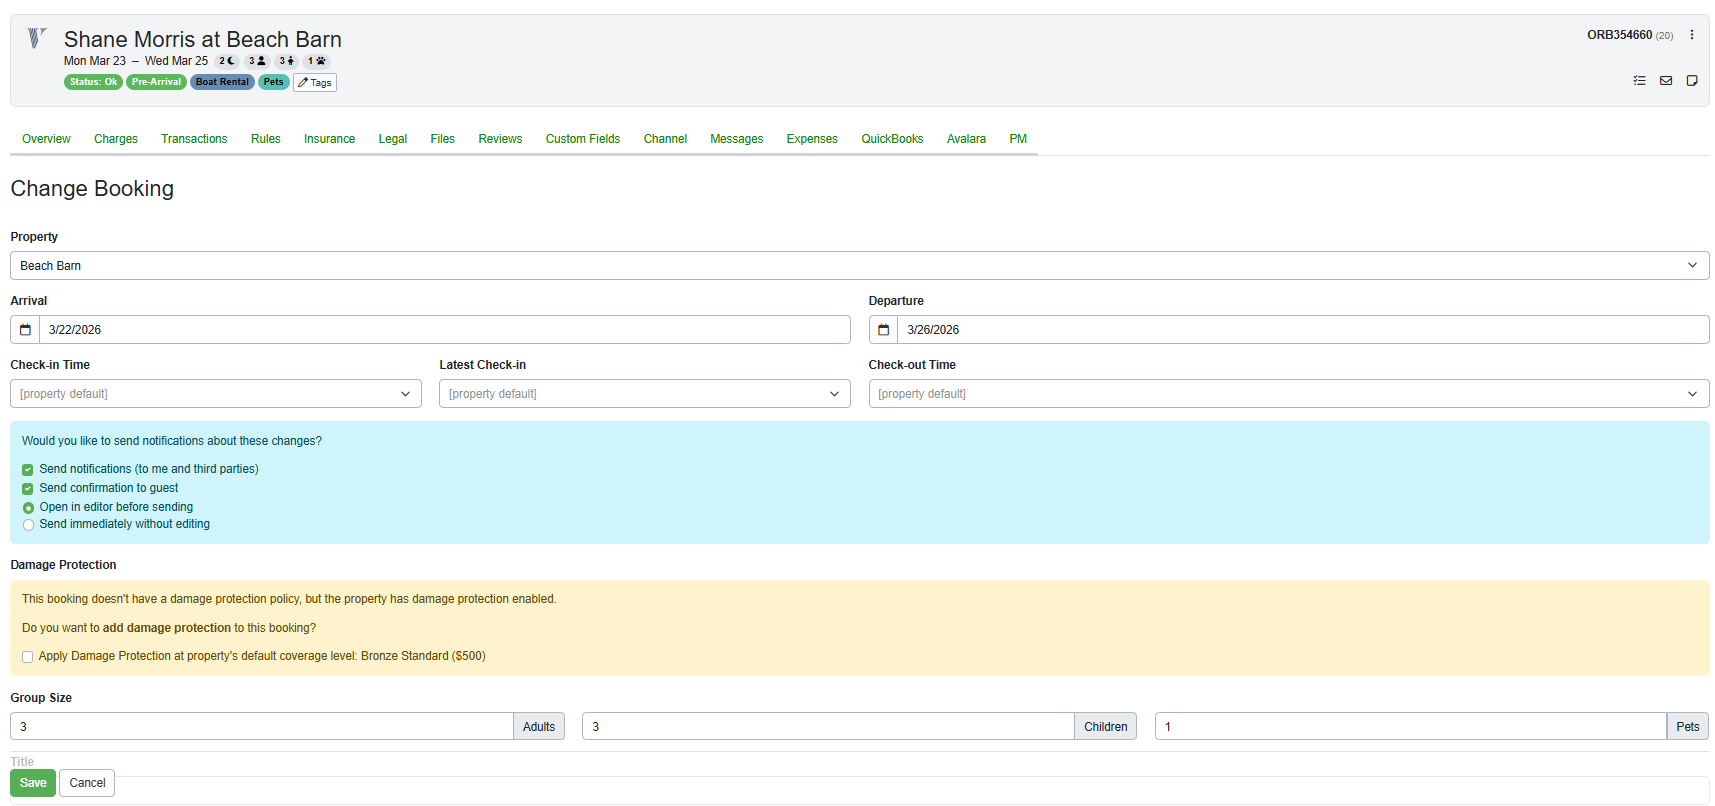The width and height of the screenshot is (1715, 806).
Task: Open the sticky note icon
Action: click(x=1692, y=81)
